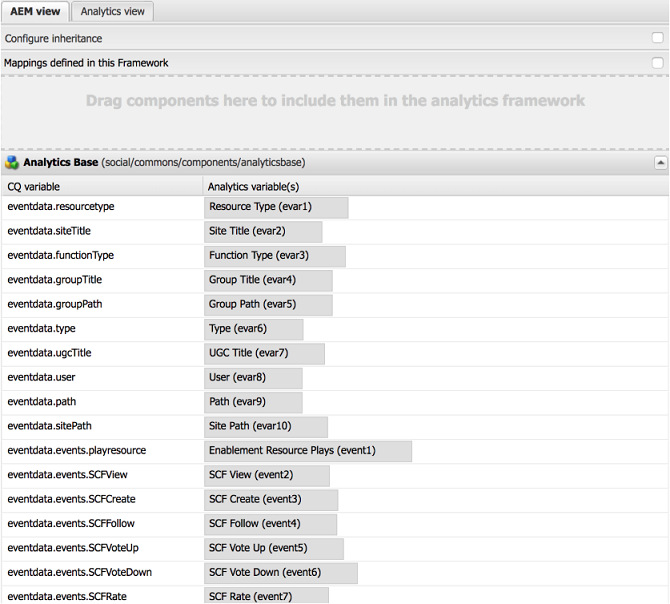Viewport: 670px width, 604px height.
Task: Select the AEM view tab
Action: pyautogui.click(x=35, y=12)
